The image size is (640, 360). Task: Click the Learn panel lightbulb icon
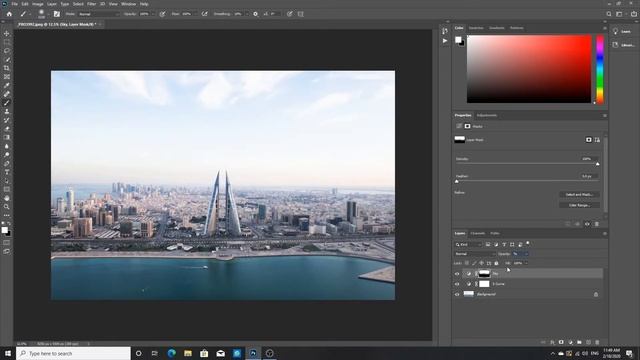click(x=616, y=31)
